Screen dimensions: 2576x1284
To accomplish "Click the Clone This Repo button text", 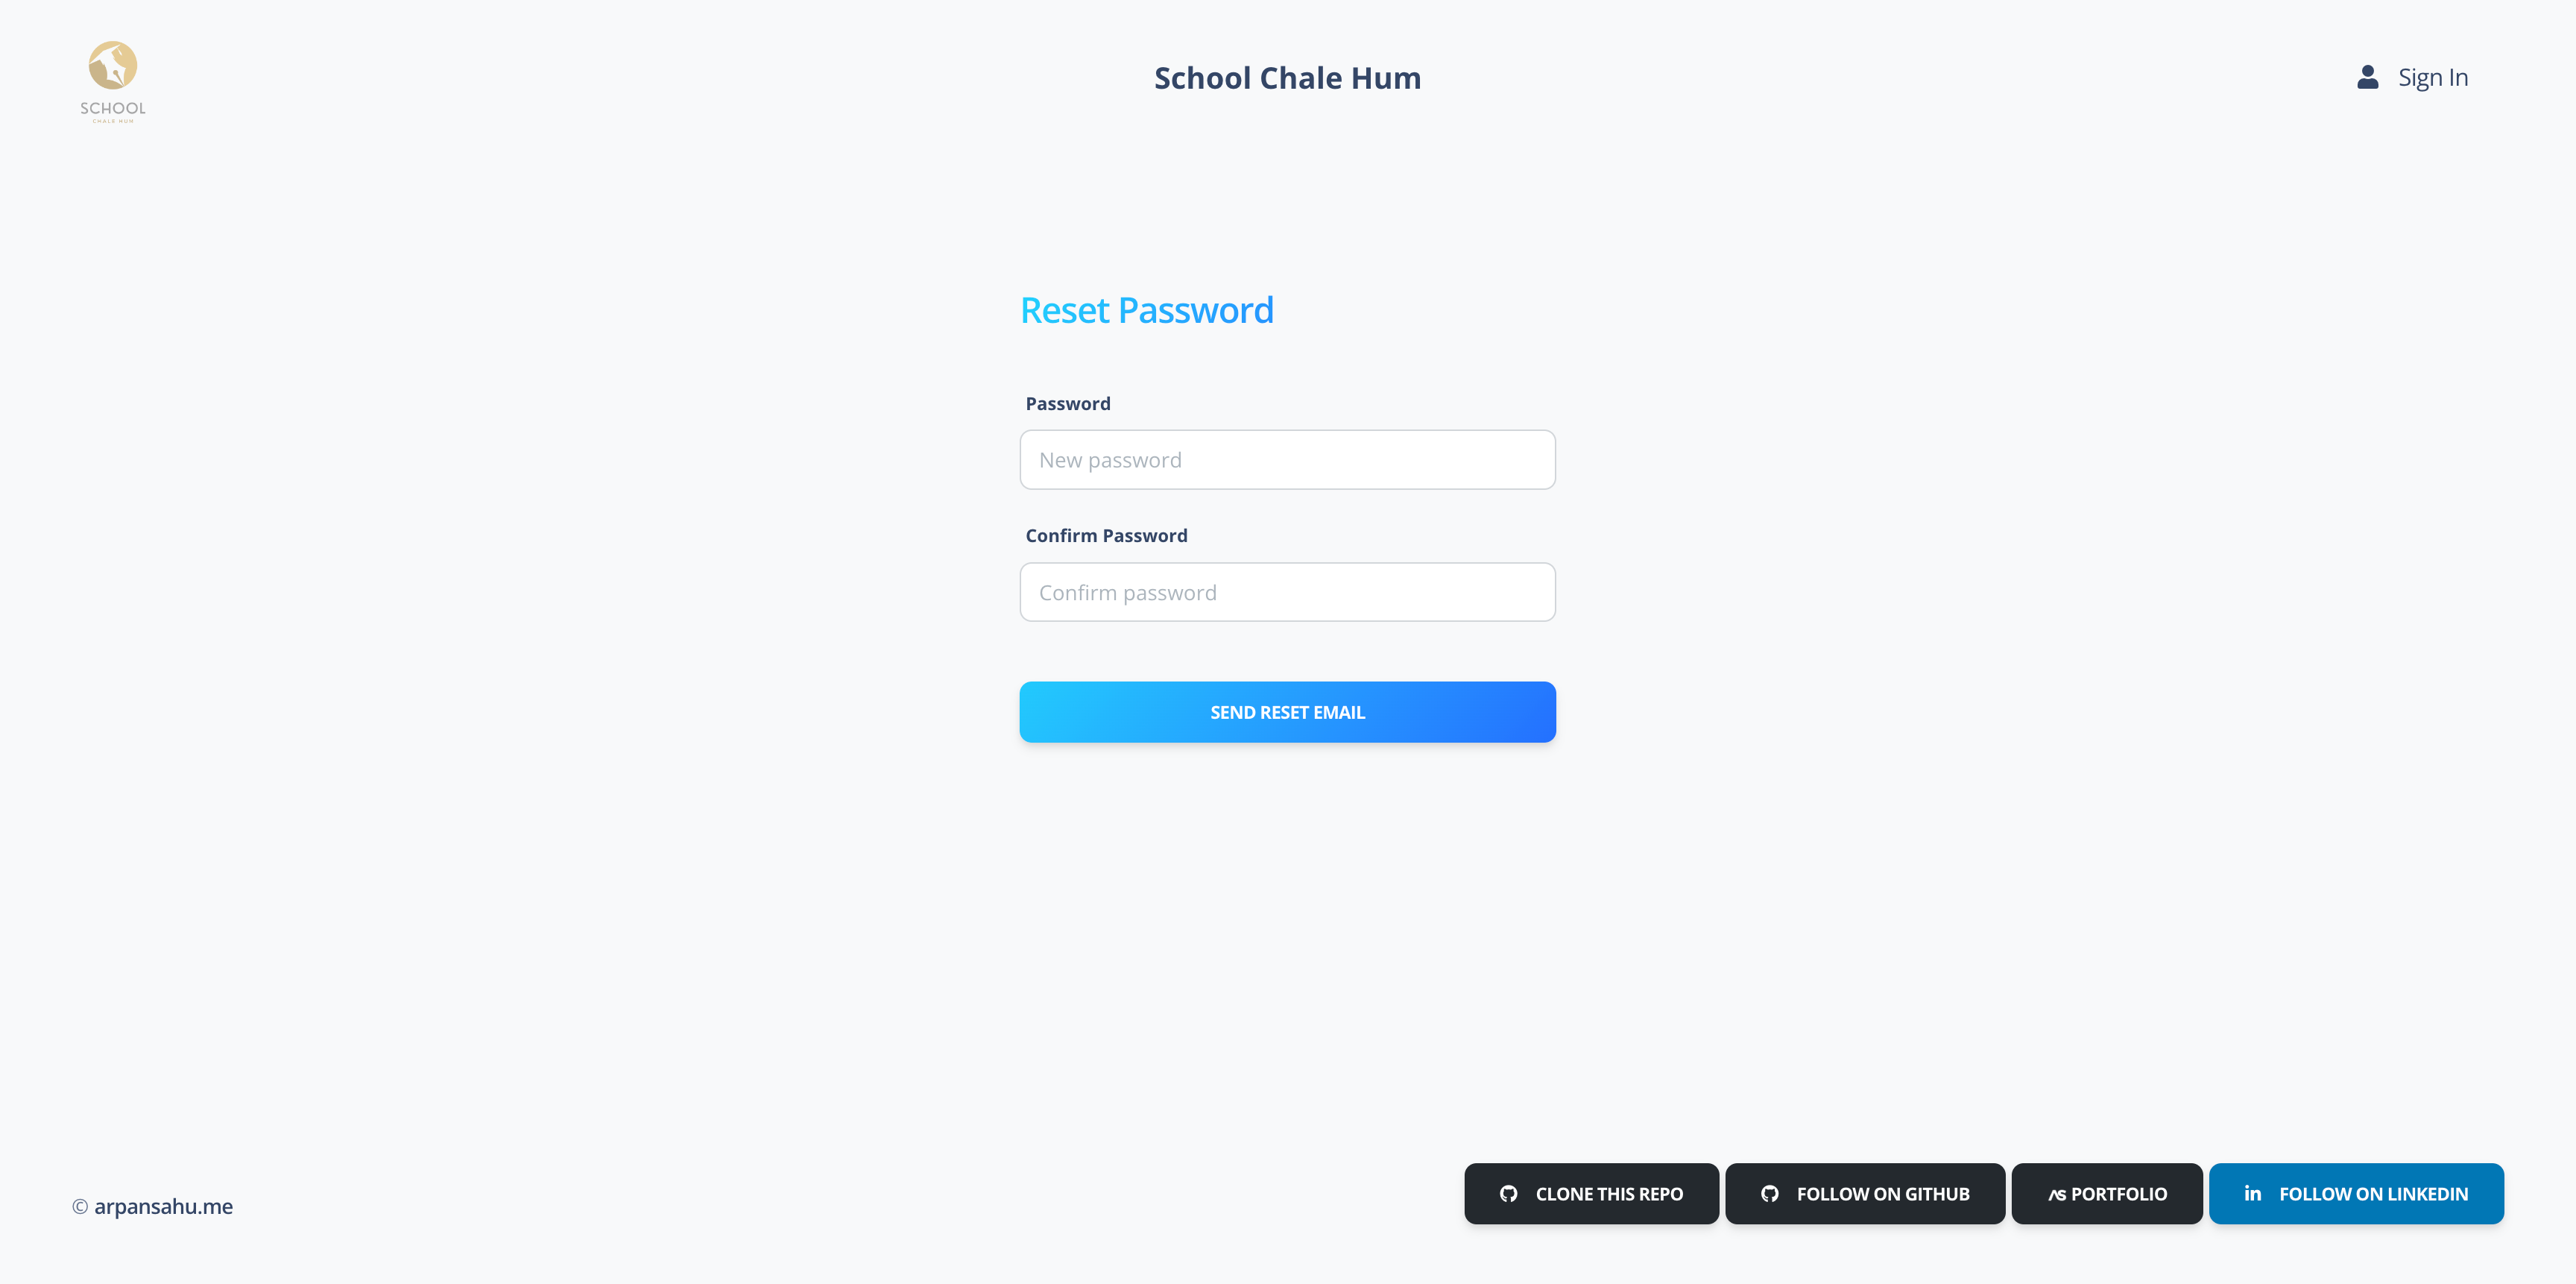I will click(1609, 1194).
